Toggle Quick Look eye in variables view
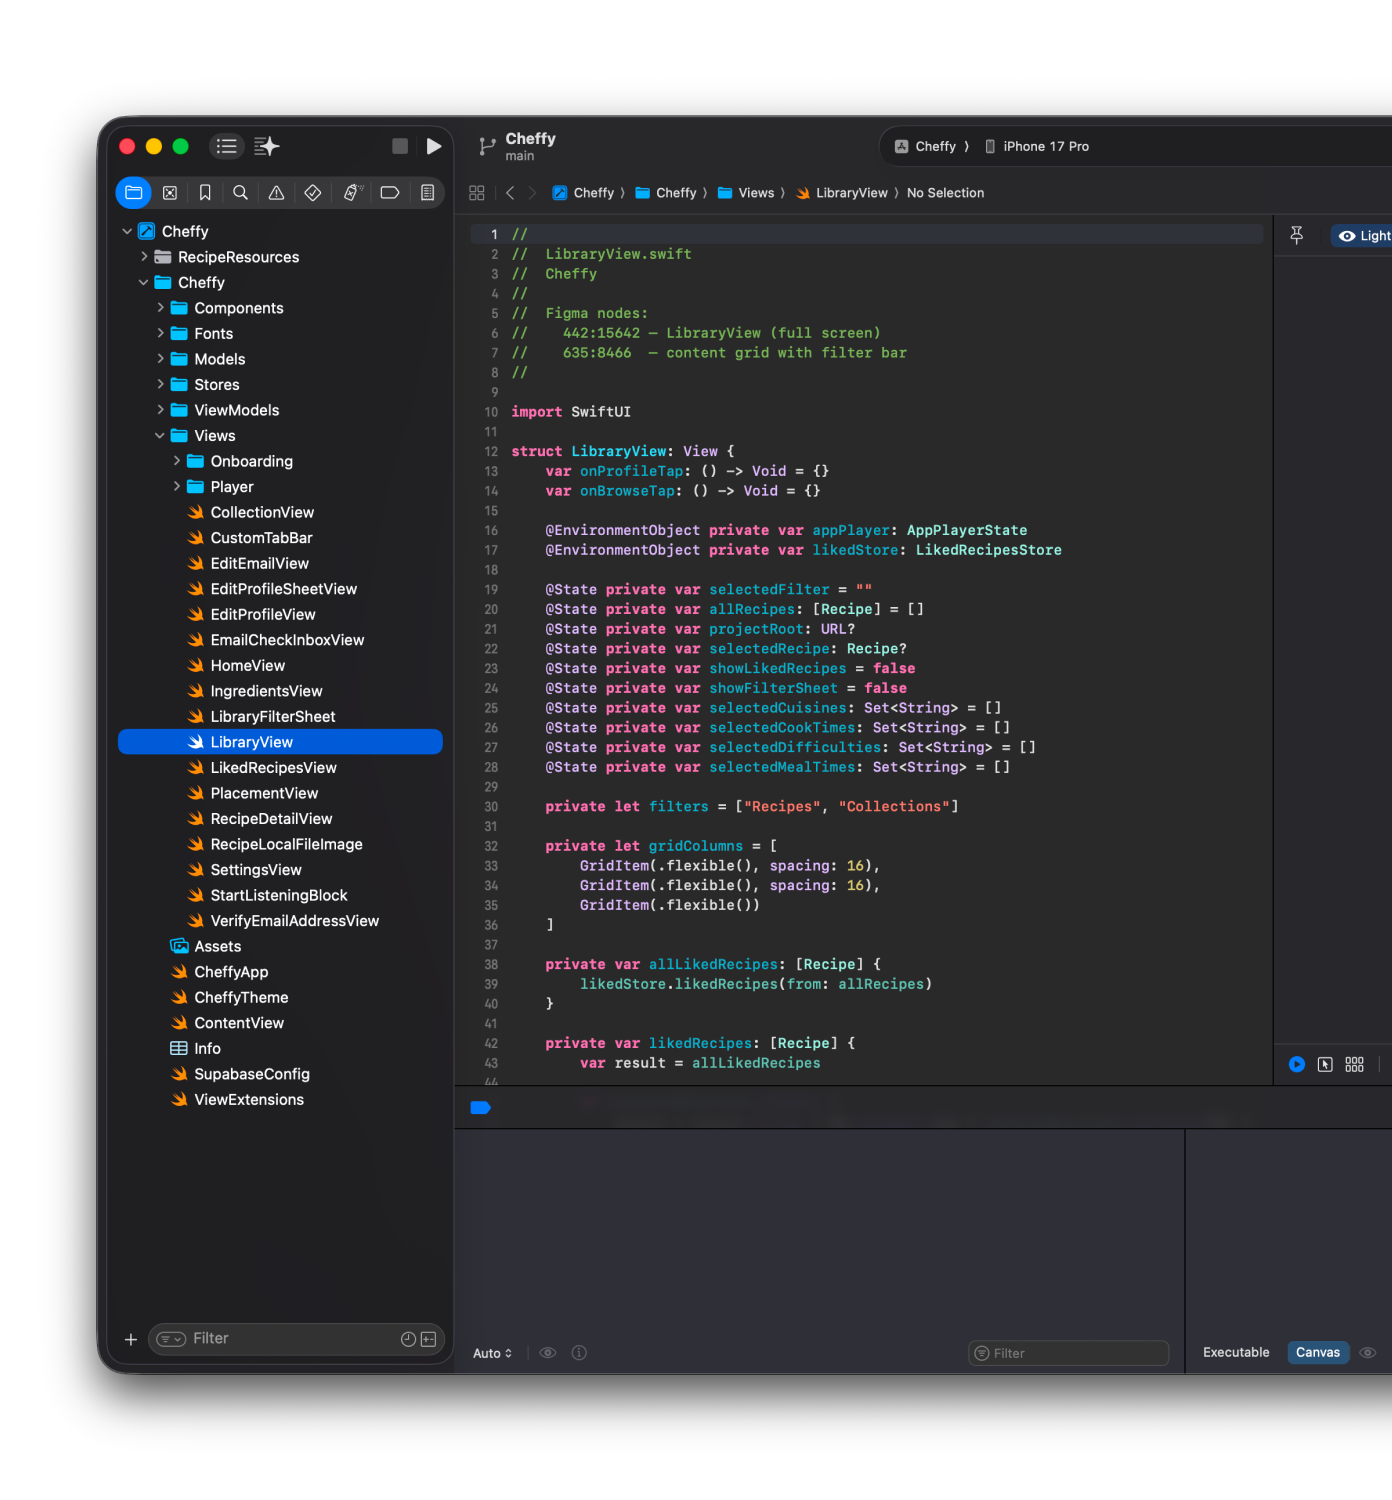1392x1500 pixels. pos(547,1353)
